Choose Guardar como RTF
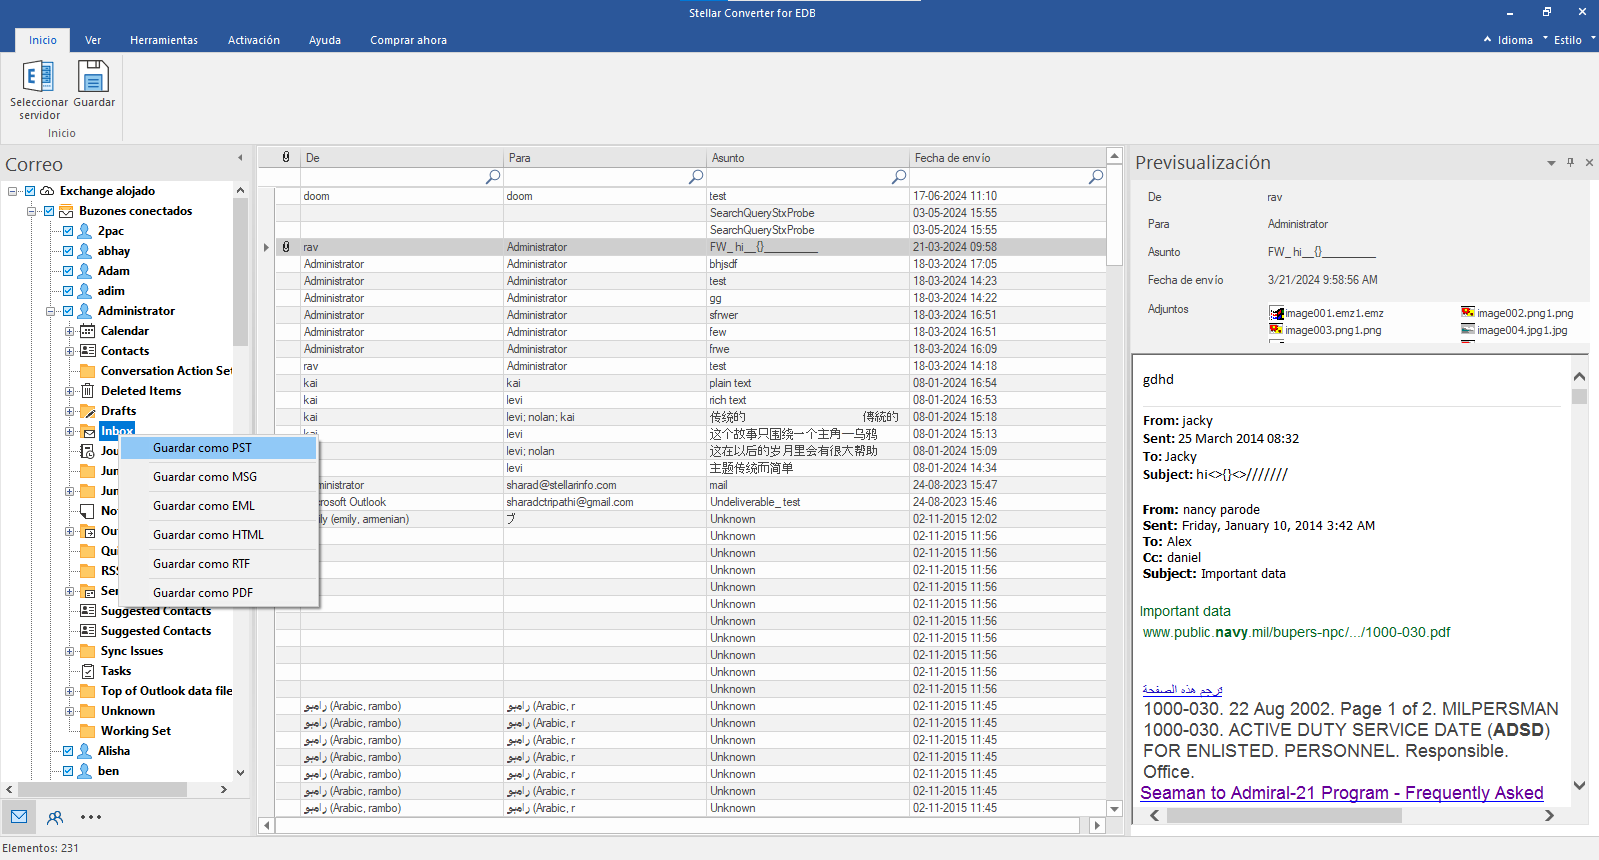The image size is (1599, 860). 218,564
